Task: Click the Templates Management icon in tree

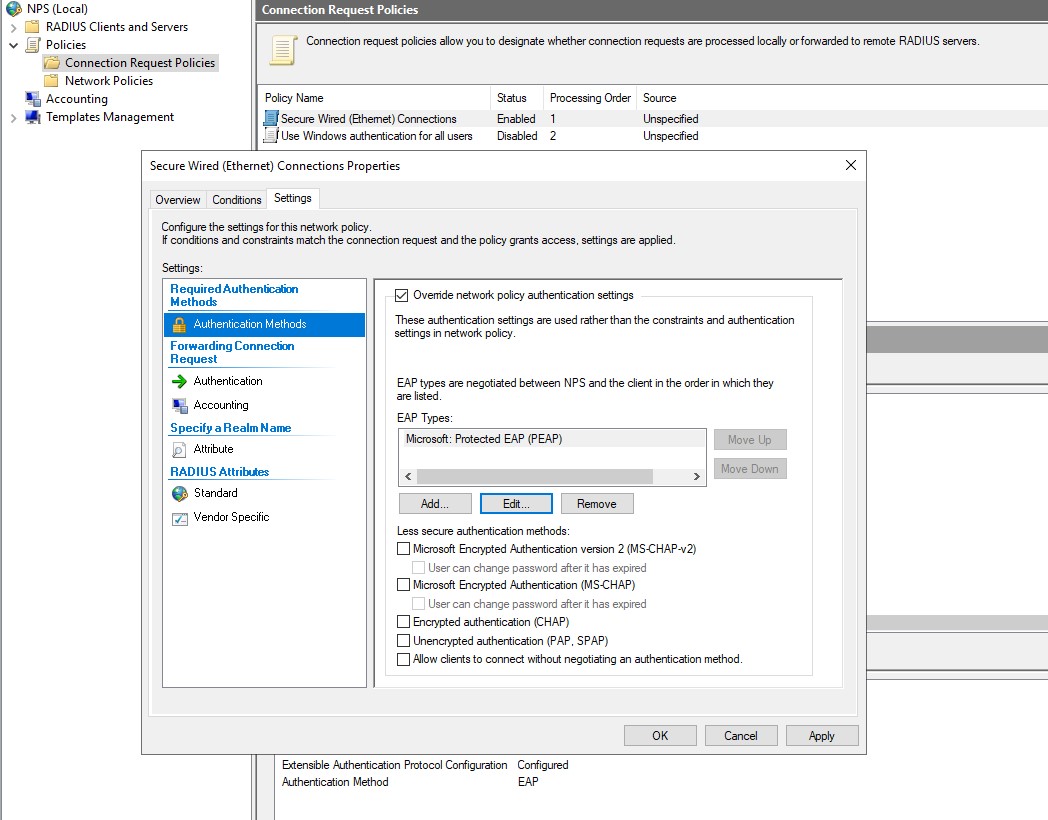Action: tap(32, 117)
